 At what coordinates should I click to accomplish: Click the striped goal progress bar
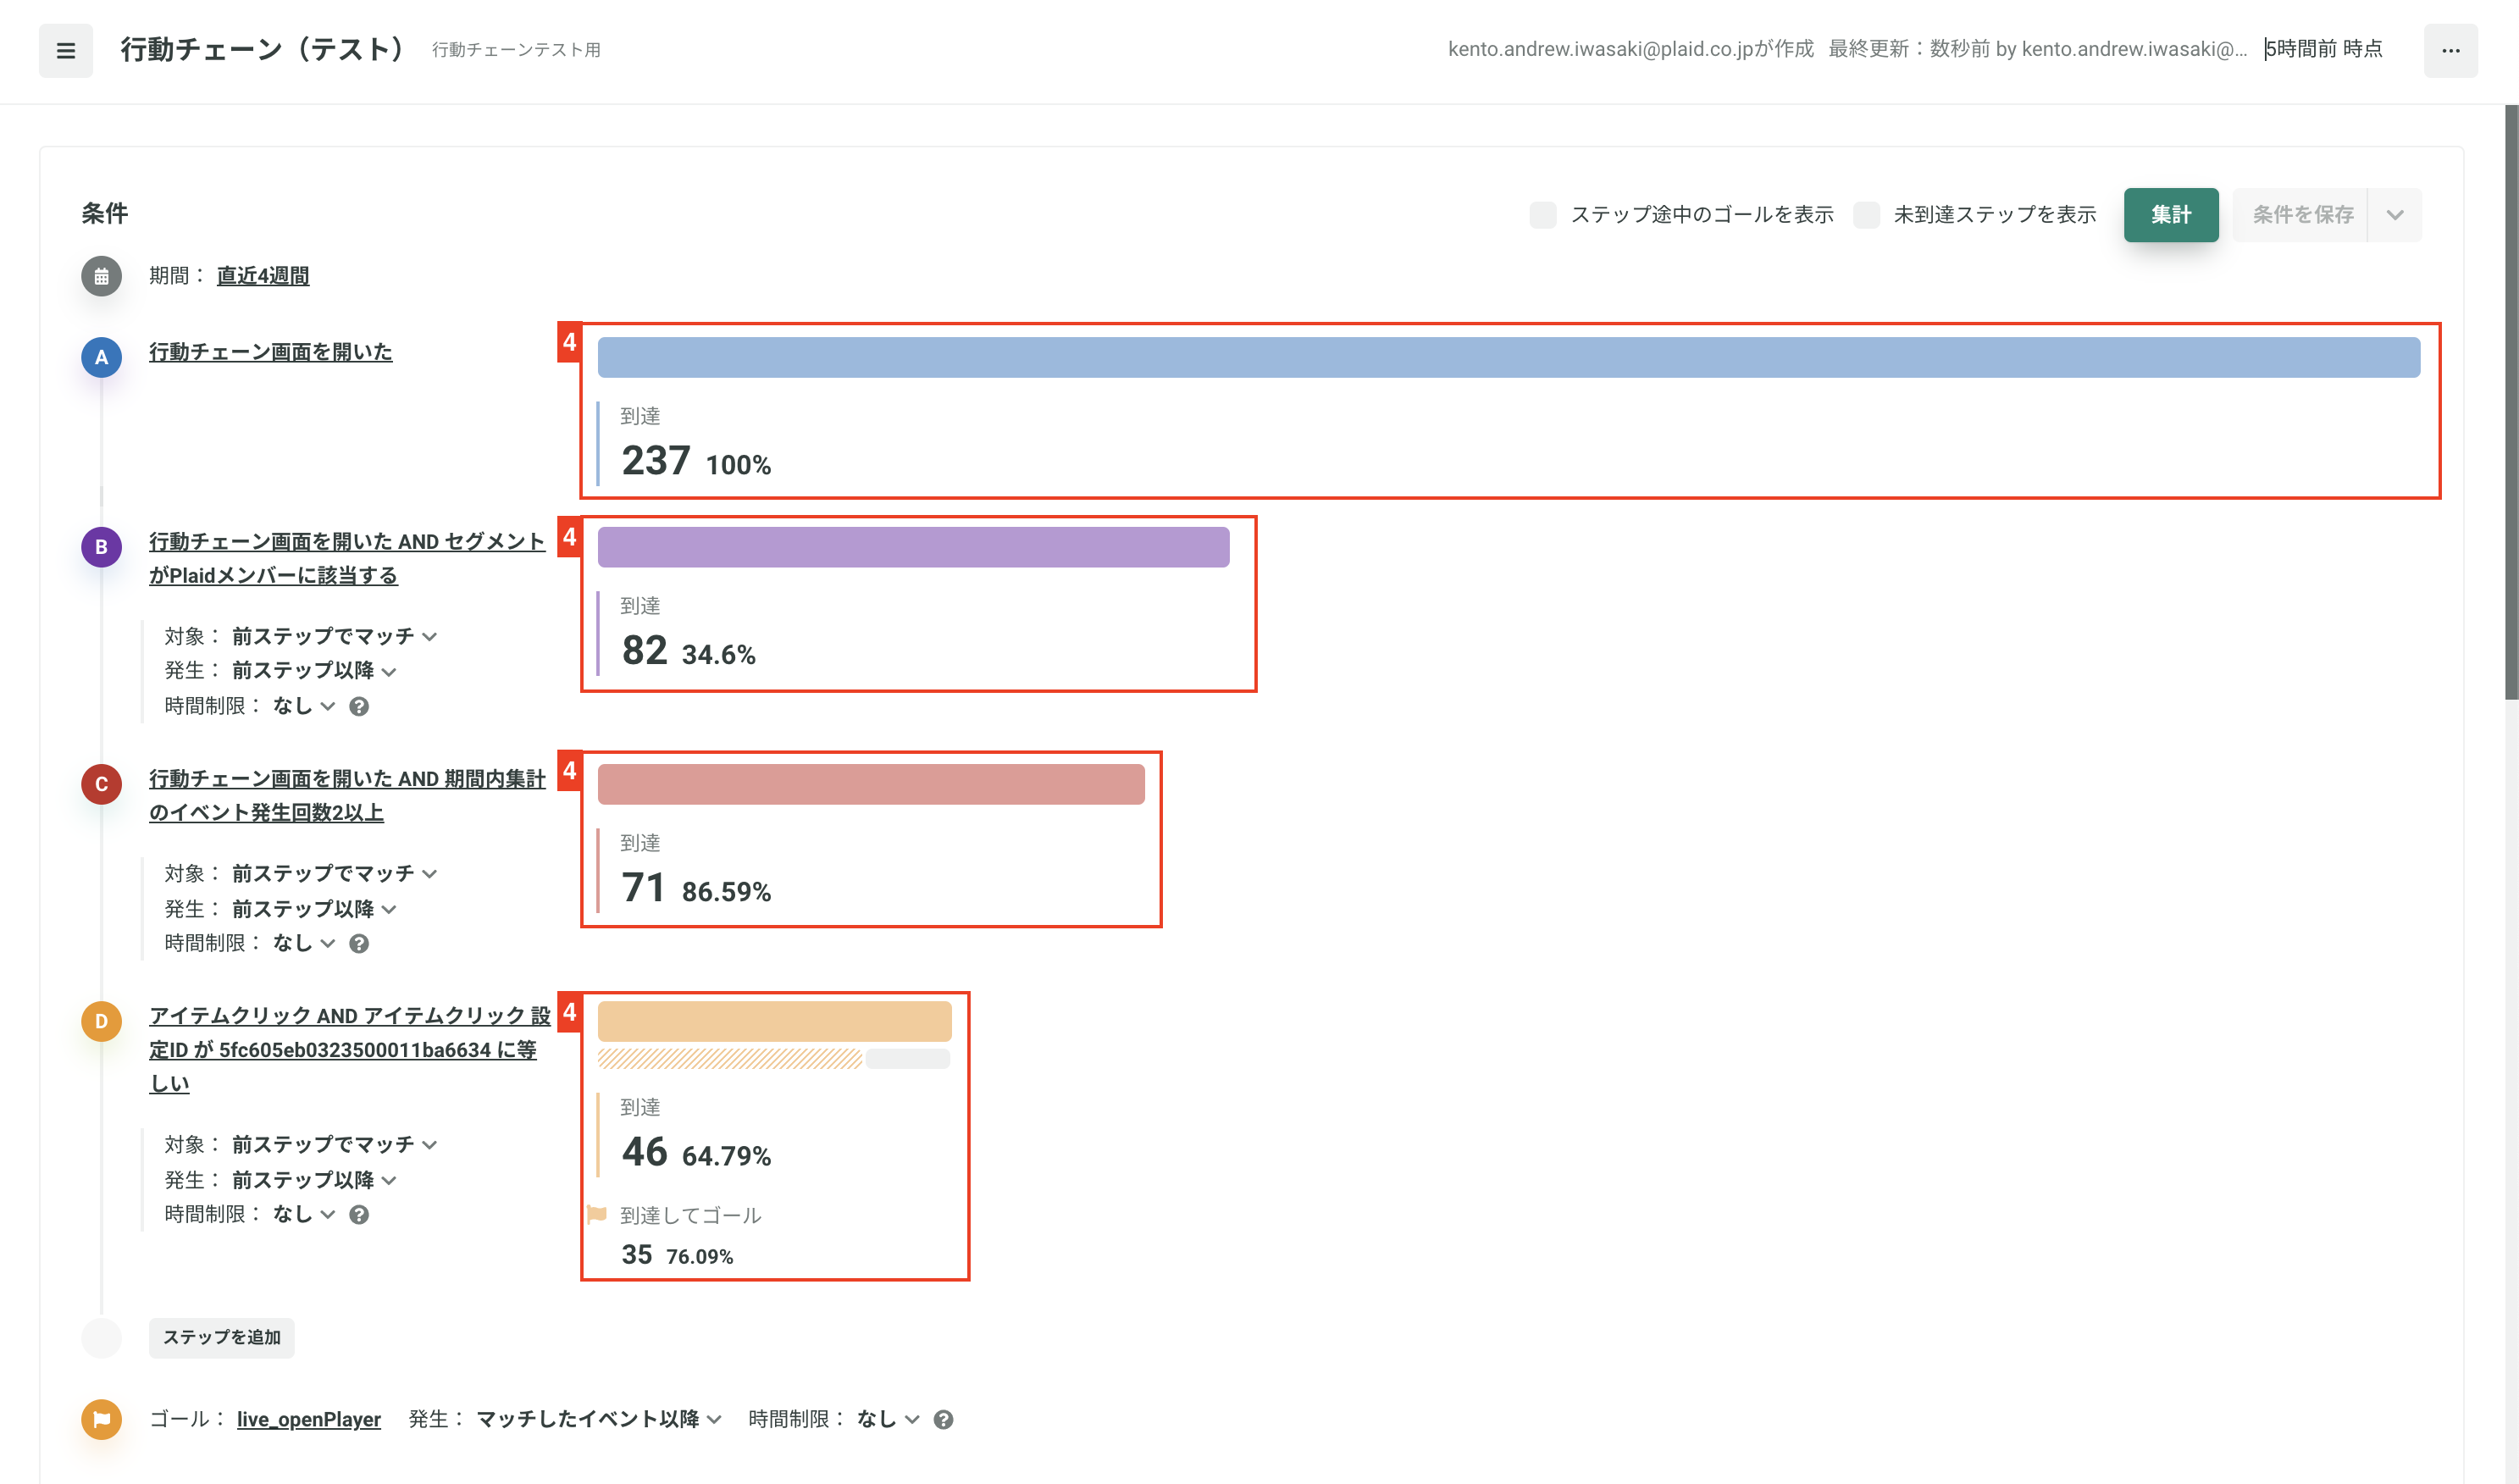point(730,1059)
